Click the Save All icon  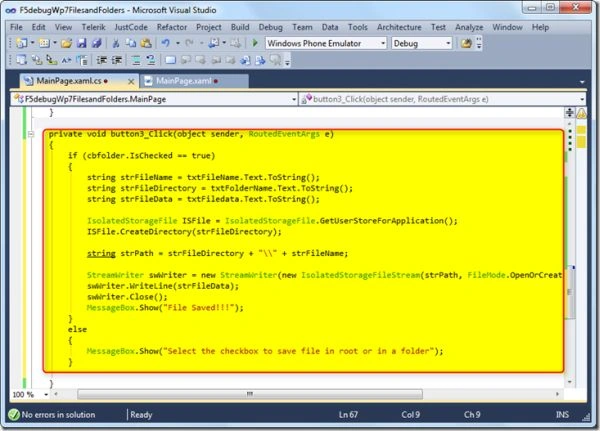point(96,43)
